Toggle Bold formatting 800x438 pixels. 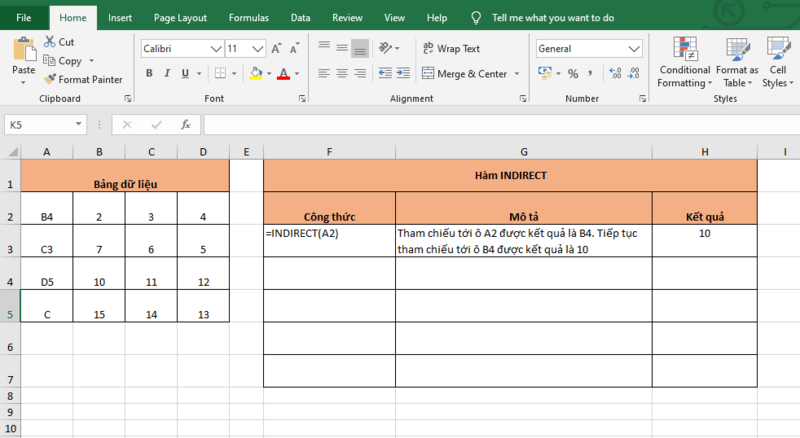point(150,73)
